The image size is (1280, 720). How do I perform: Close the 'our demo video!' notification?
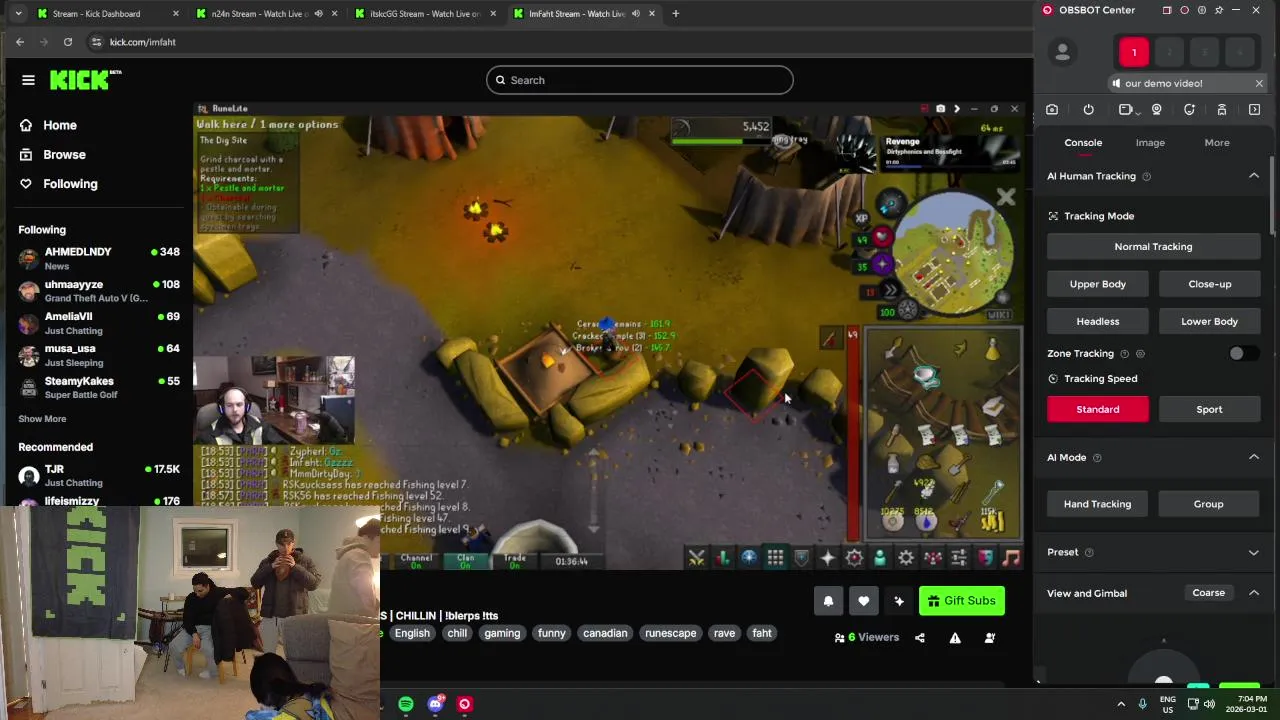click(1259, 83)
